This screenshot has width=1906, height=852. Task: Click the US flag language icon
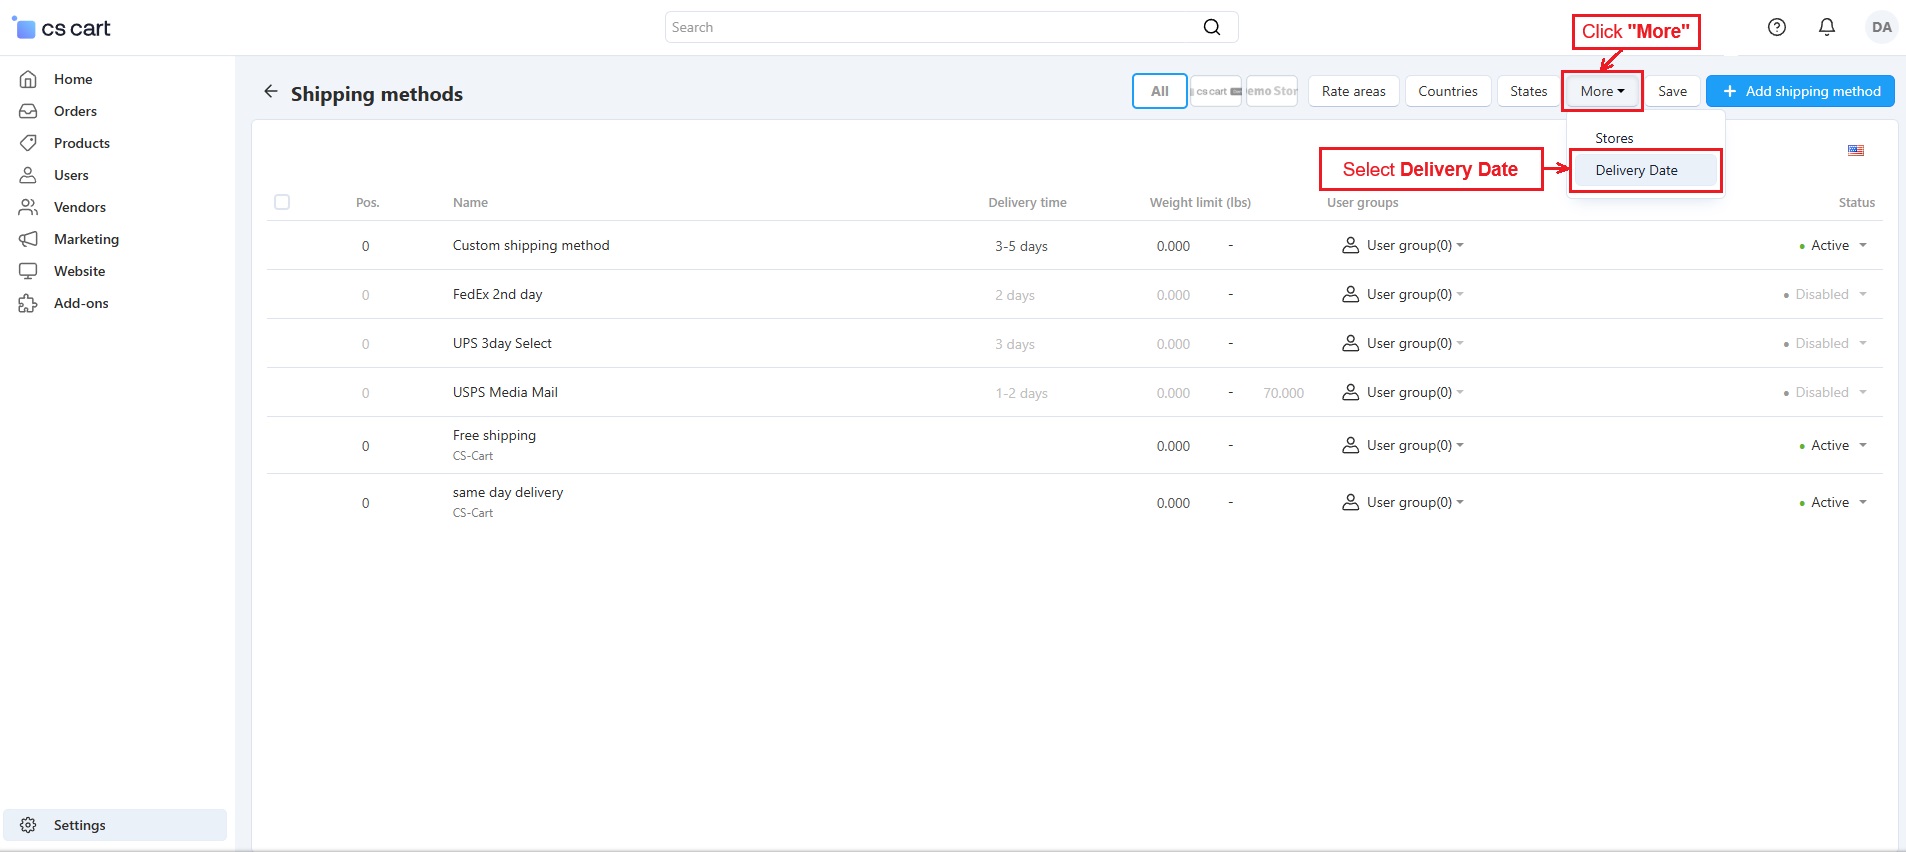click(1856, 150)
